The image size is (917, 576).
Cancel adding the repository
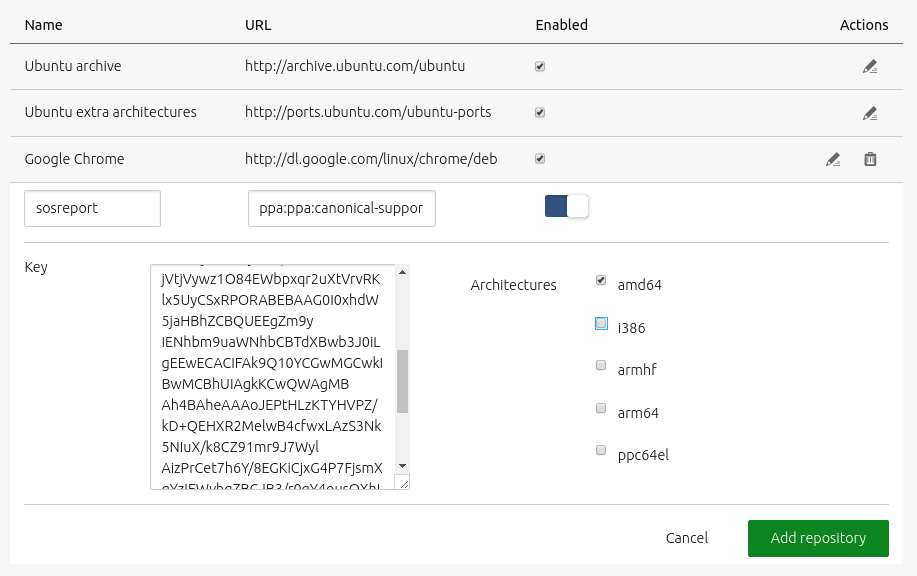(686, 538)
